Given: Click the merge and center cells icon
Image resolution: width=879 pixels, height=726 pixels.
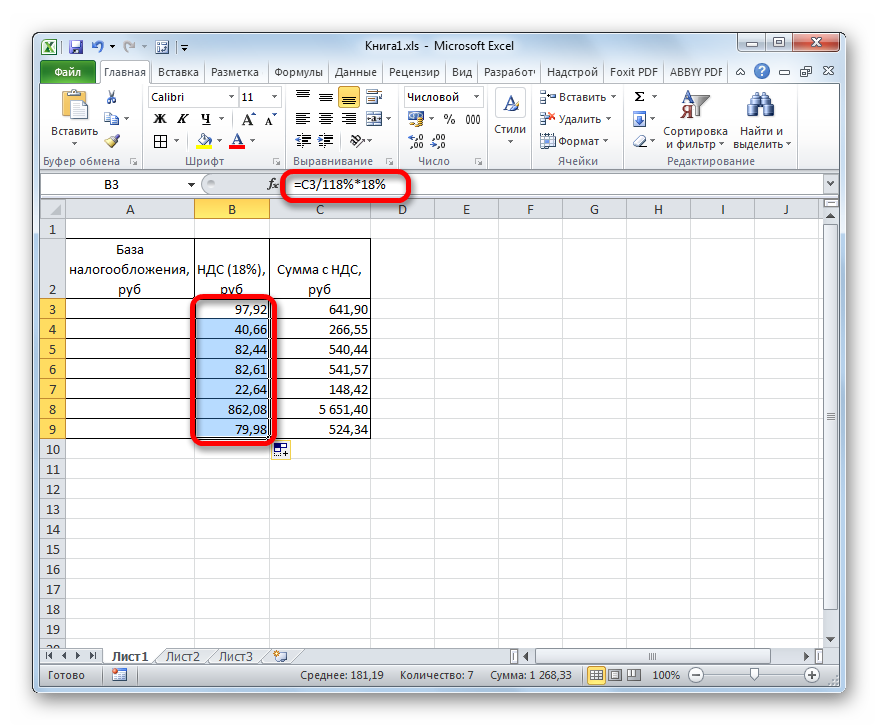Looking at the screenshot, I should (x=374, y=119).
